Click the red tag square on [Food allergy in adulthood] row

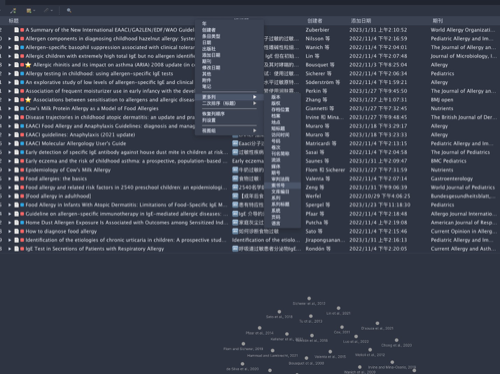(22, 196)
